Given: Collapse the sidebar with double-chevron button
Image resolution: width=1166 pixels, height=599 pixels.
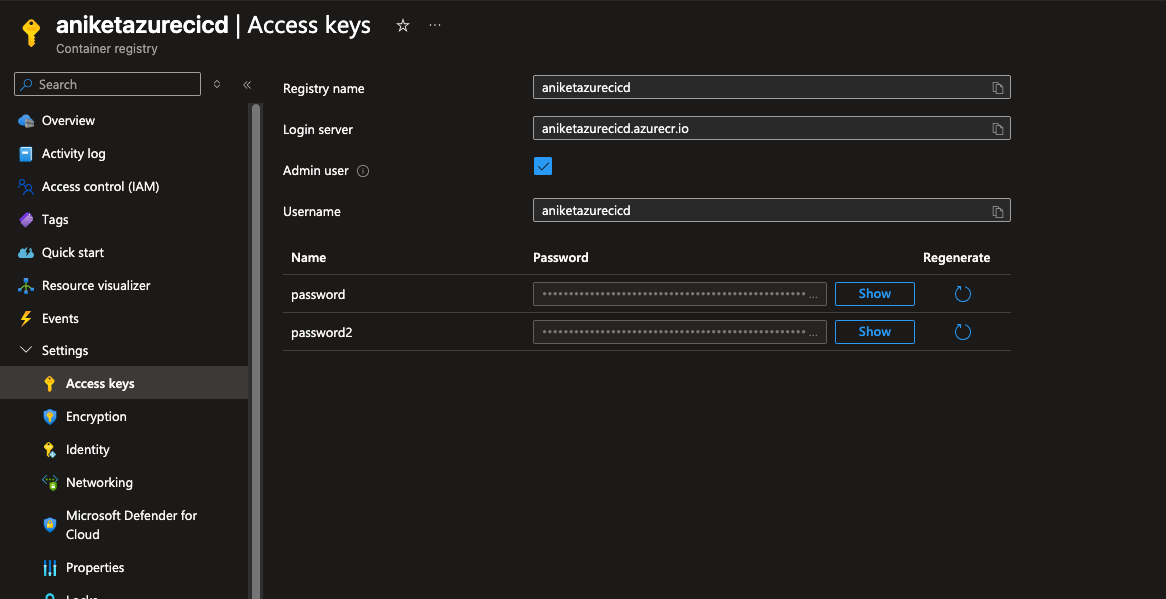Looking at the screenshot, I should [247, 85].
